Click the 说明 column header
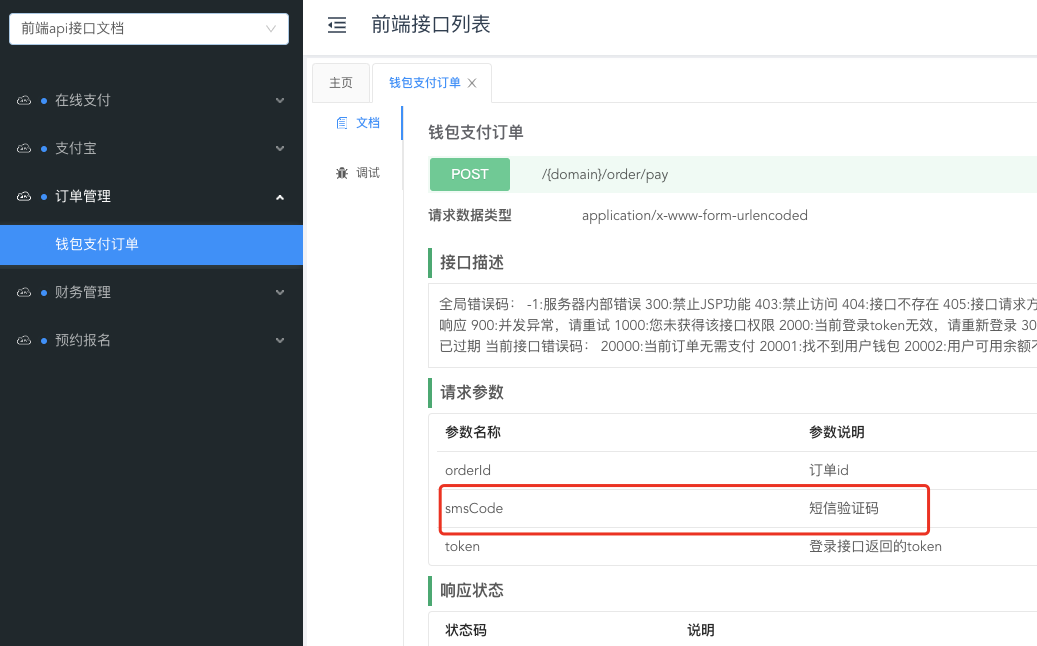The width and height of the screenshot is (1037, 646). click(701, 630)
